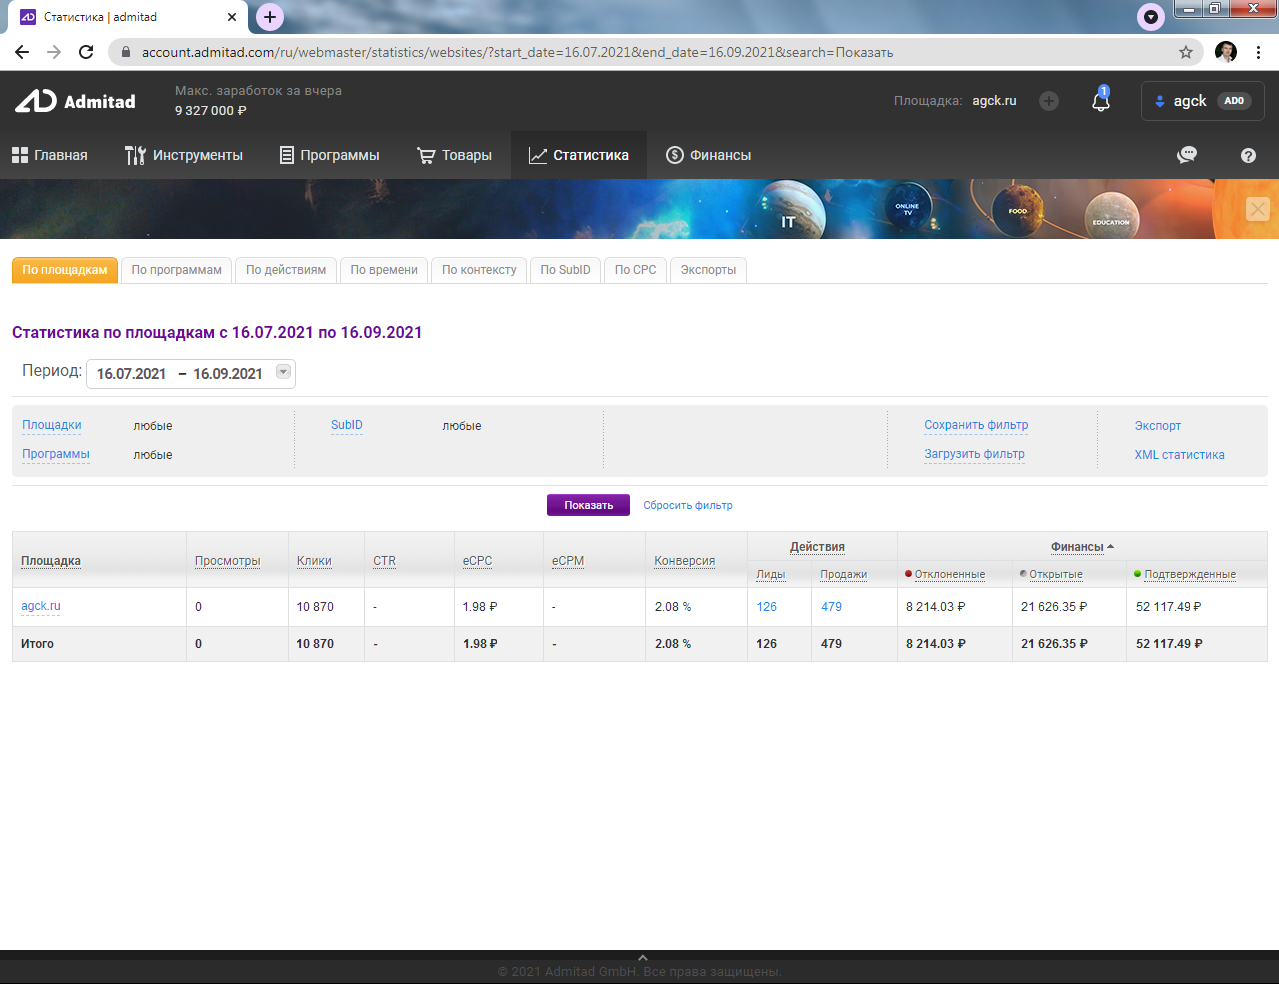This screenshot has height=984, width=1279.
Task: Open the help question mark icon
Action: click(x=1248, y=155)
